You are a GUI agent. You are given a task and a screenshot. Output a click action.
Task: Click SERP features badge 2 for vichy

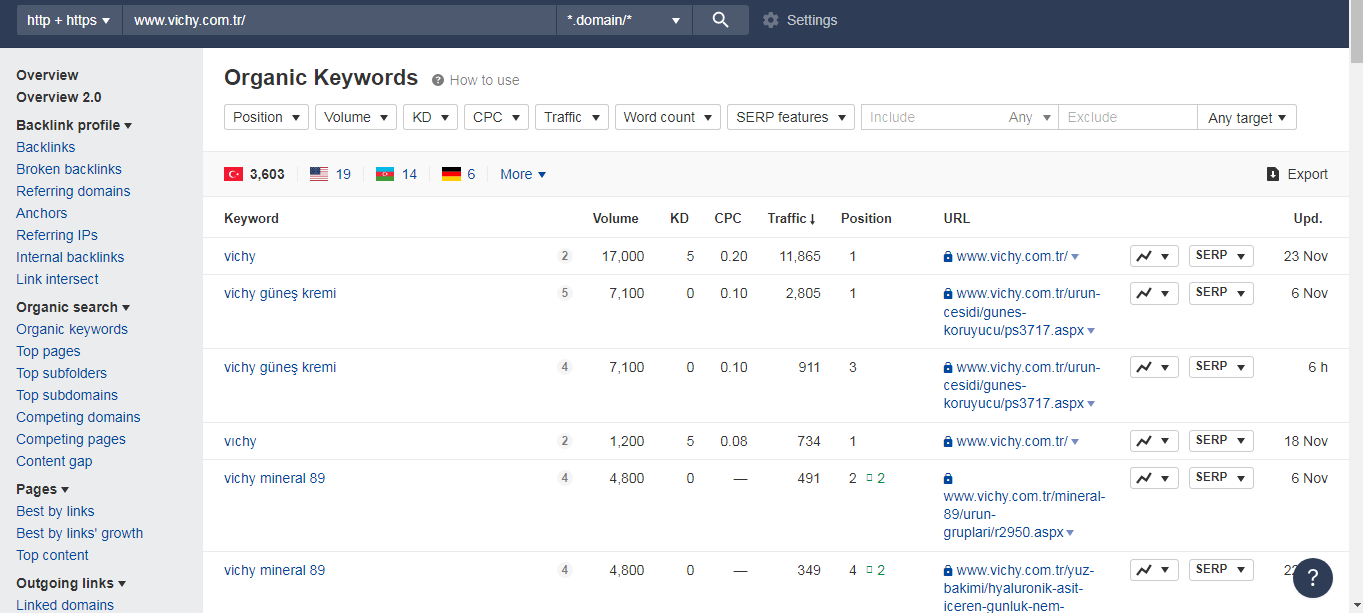564,256
